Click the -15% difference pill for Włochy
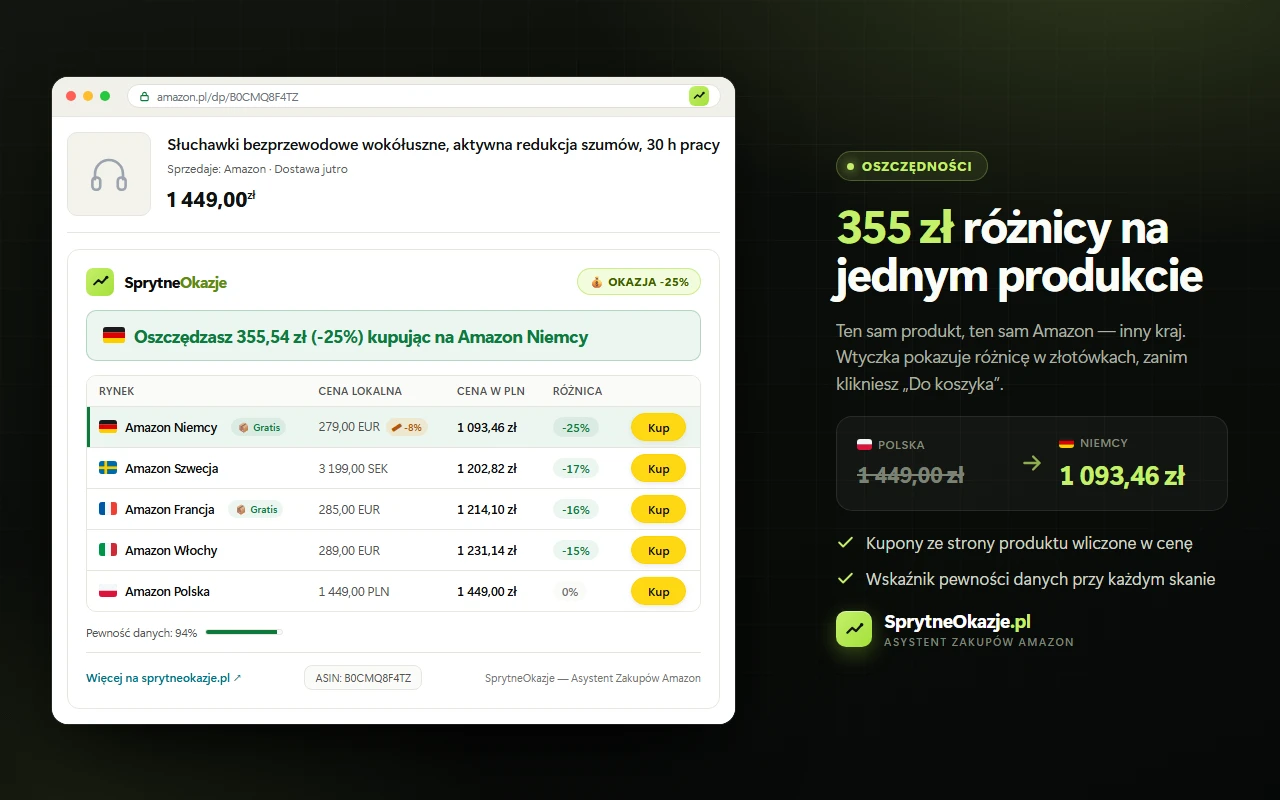Screen dimensions: 1280x800 click(576, 550)
